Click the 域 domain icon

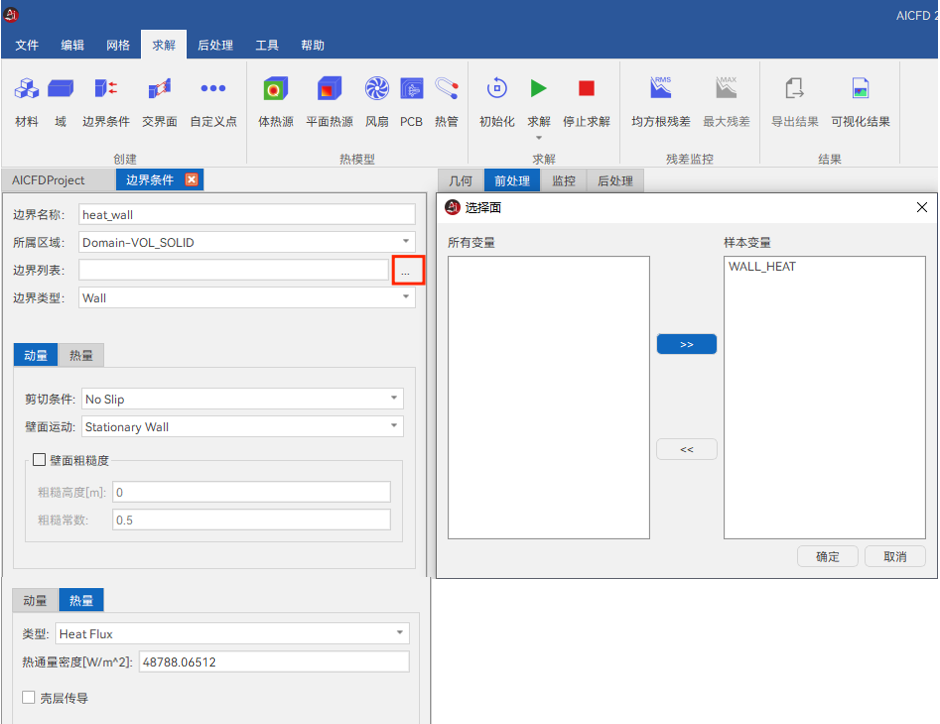tap(61, 89)
